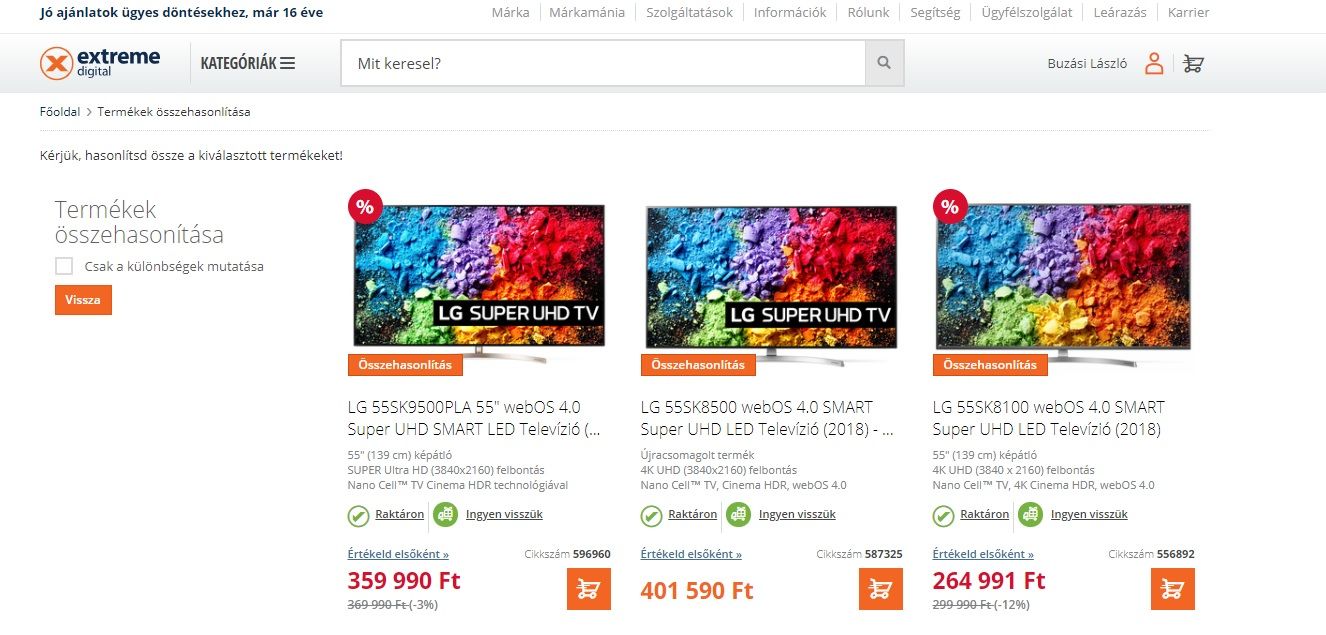Add LG 55SK8100 to cart
1326x635 pixels.
point(1173,589)
